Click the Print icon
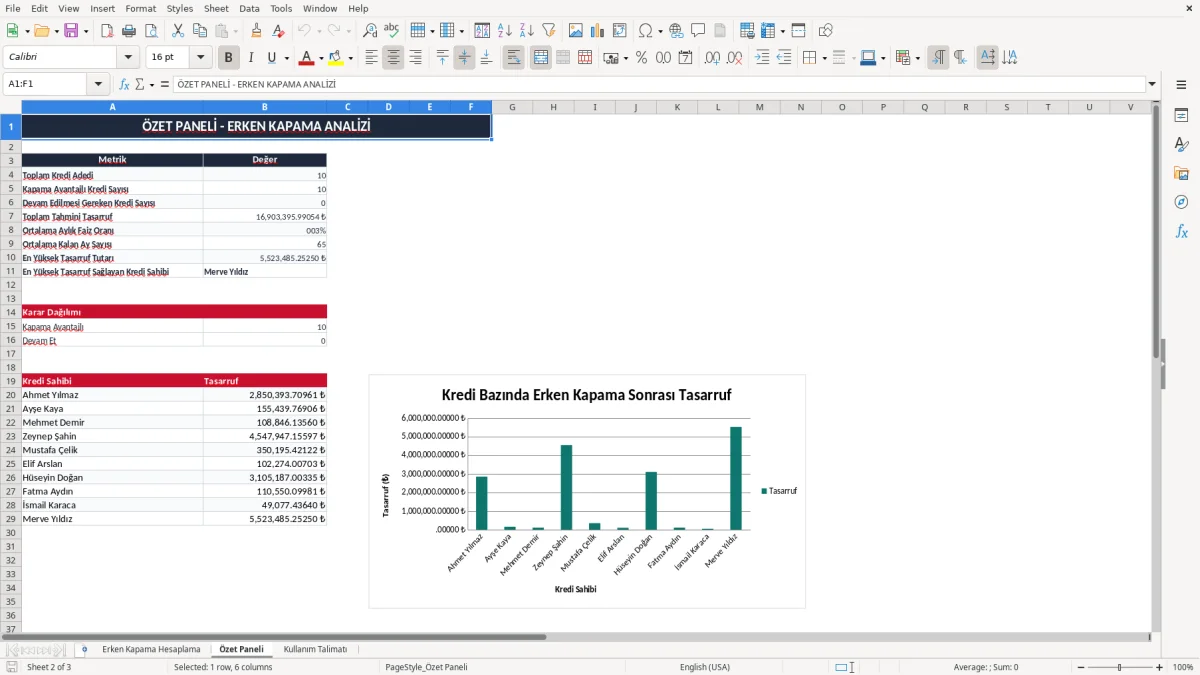This screenshot has height=675, width=1200. pyautogui.click(x=128, y=31)
